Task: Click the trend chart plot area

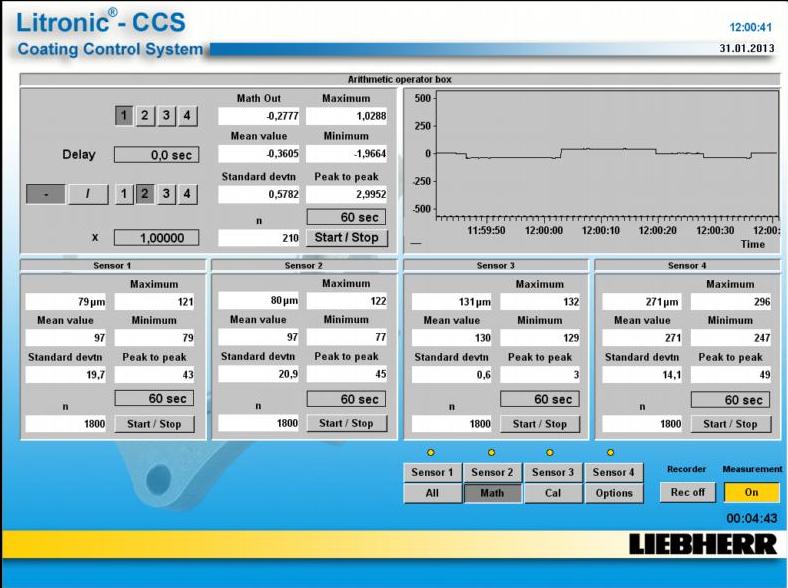Action: pos(607,153)
